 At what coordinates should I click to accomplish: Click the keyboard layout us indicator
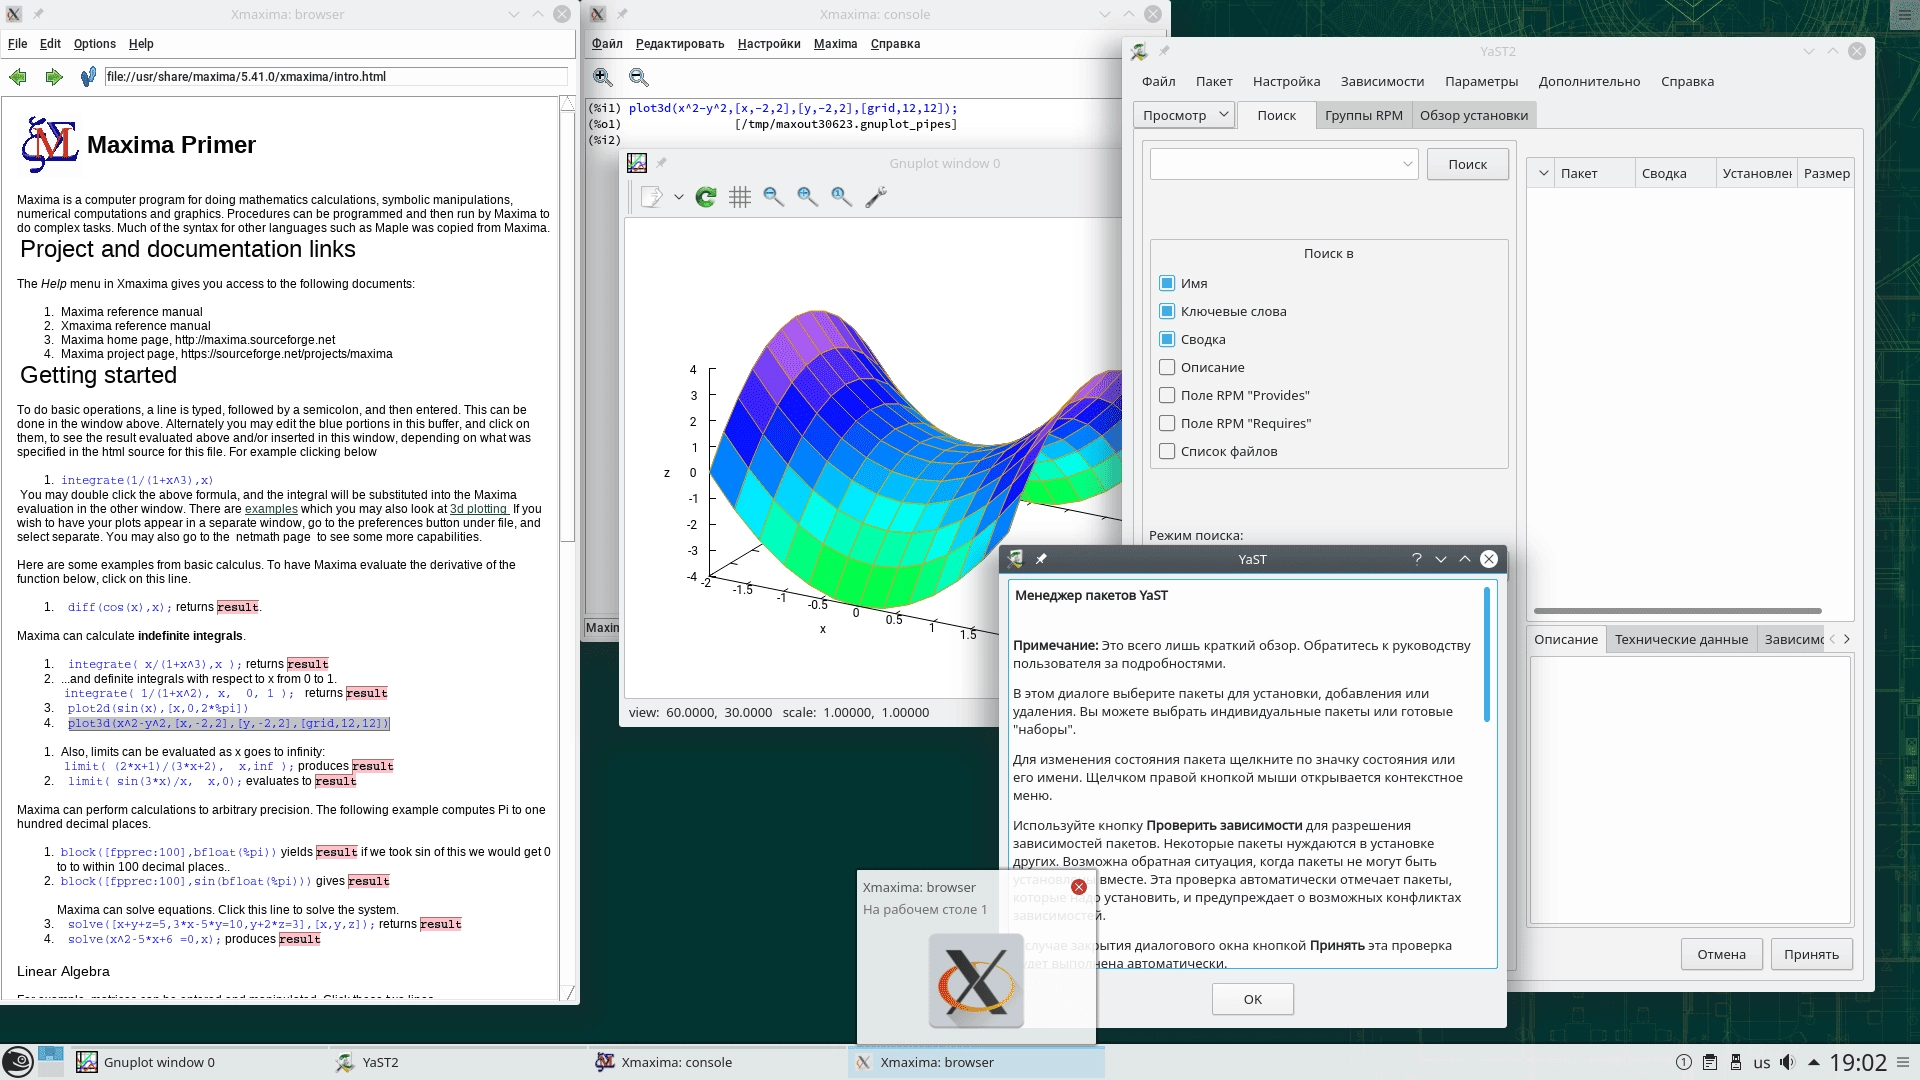[x=1761, y=1063]
